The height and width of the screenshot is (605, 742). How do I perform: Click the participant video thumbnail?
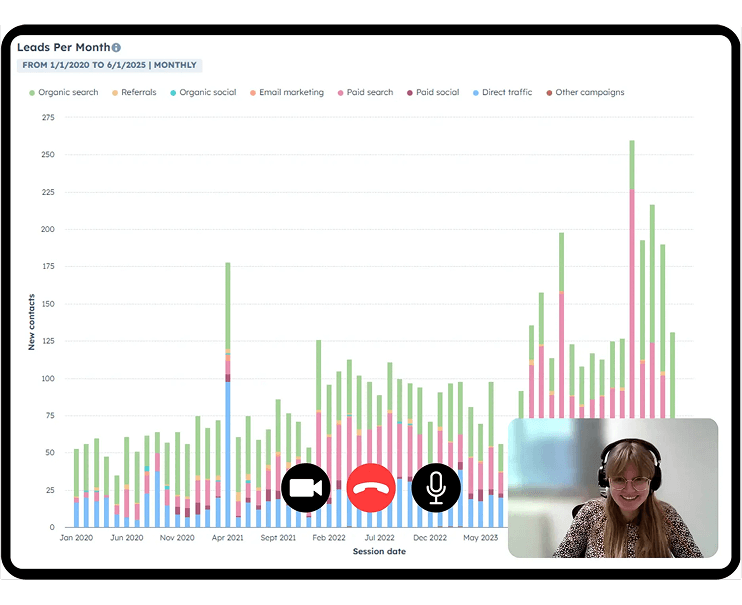point(612,487)
